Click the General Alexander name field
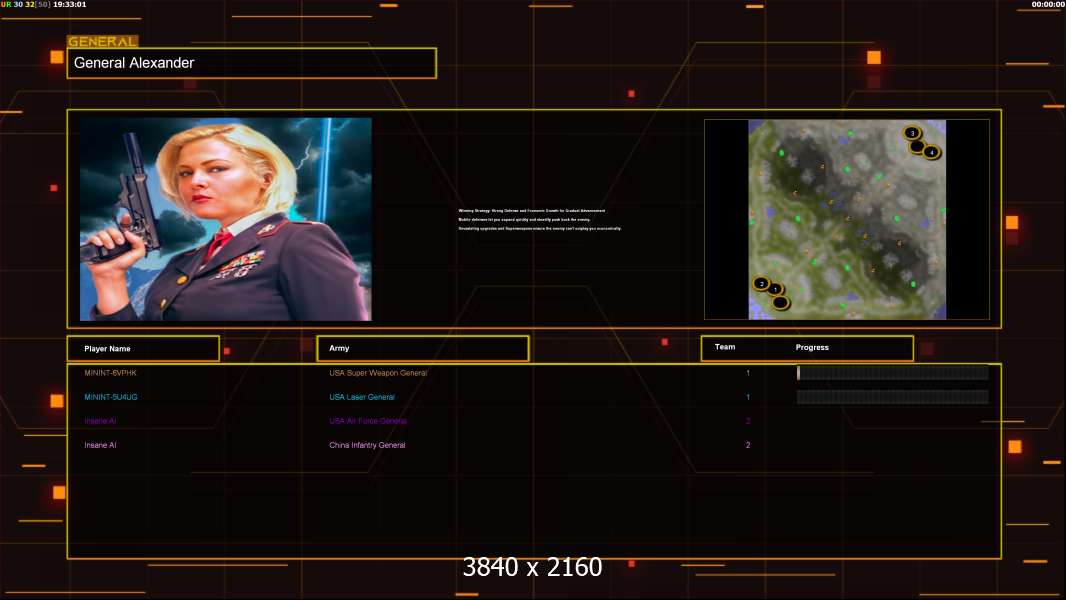Image resolution: width=1066 pixels, height=600 pixels. tap(252, 63)
